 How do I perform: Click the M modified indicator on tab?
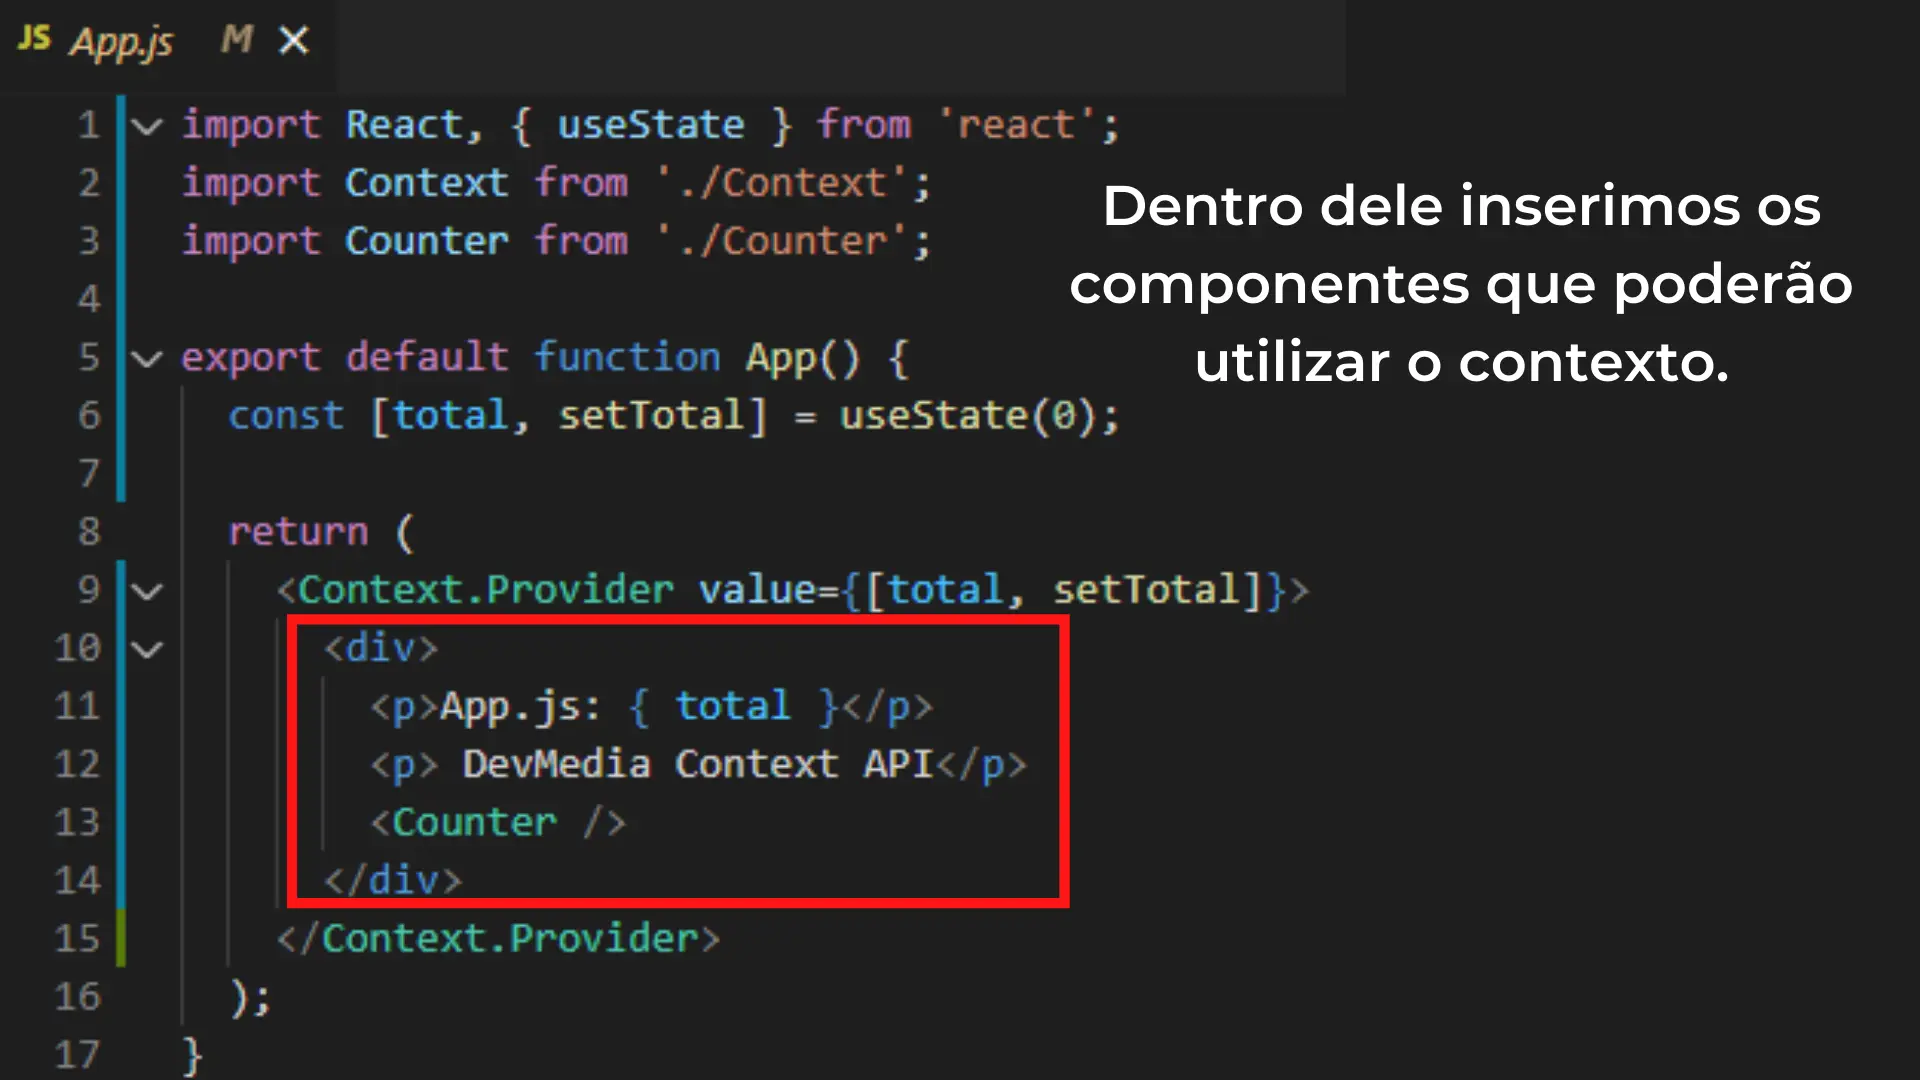tap(236, 40)
